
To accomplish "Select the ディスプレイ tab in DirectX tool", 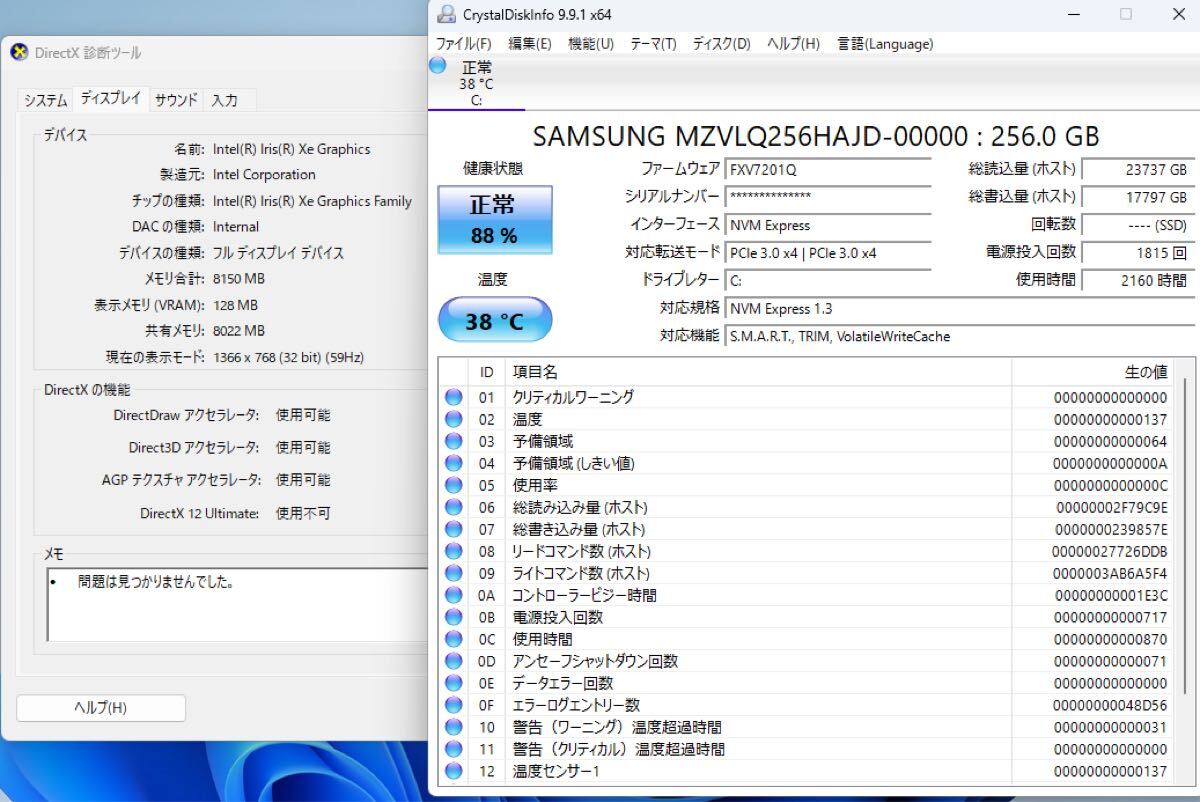I will pyautogui.click(x=110, y=98).
